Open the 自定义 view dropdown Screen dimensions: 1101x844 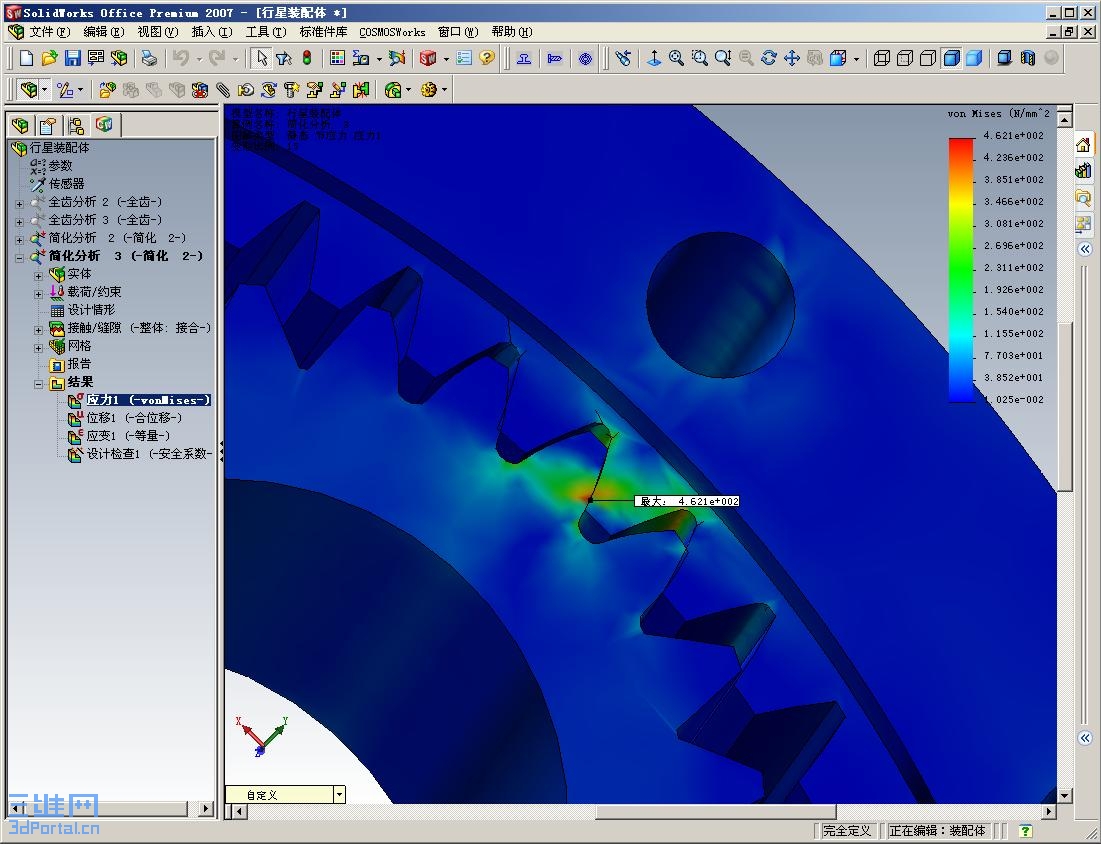click(x=338, y=794)
